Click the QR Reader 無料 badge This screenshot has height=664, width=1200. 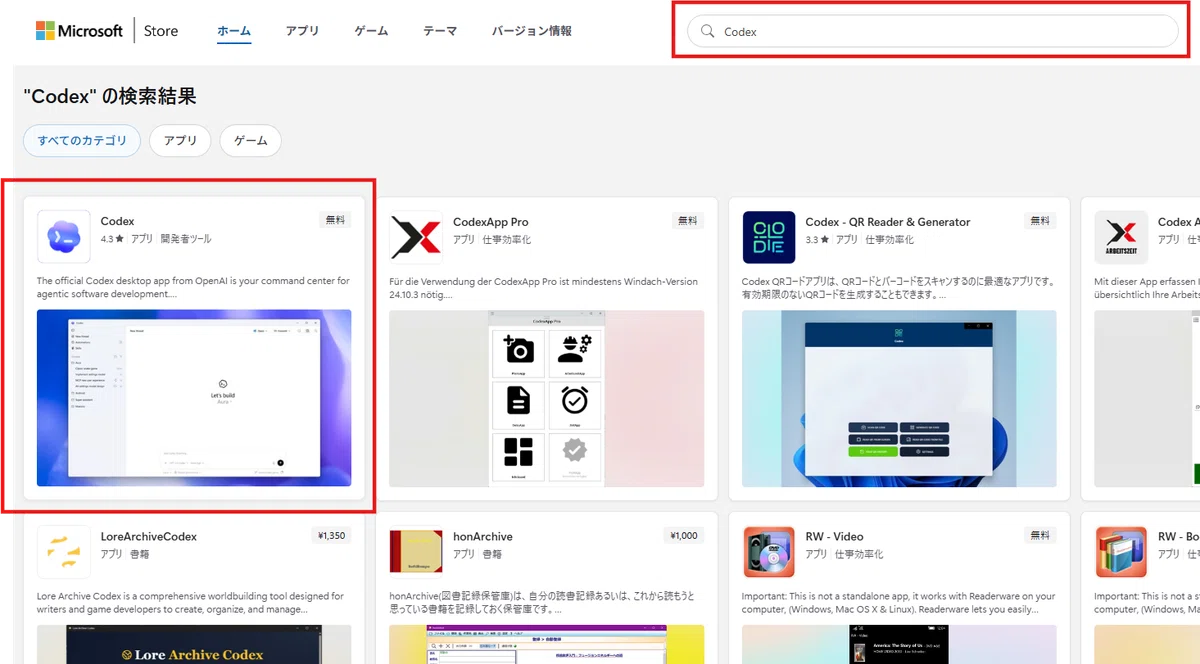point(1040,220)
